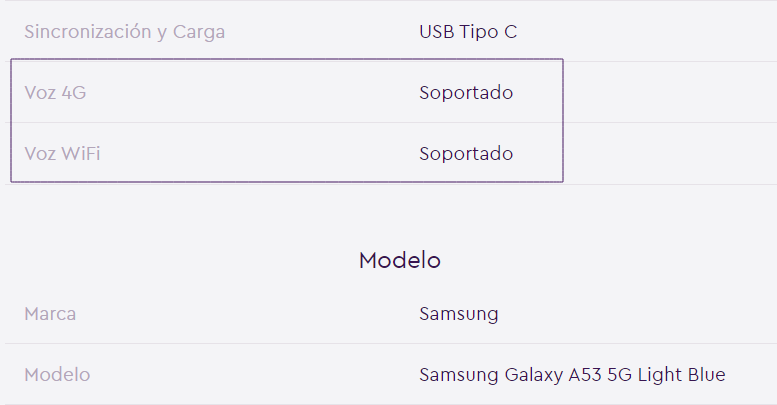
Task: Select the "Samsung" brand value
Action: point(459,314)
